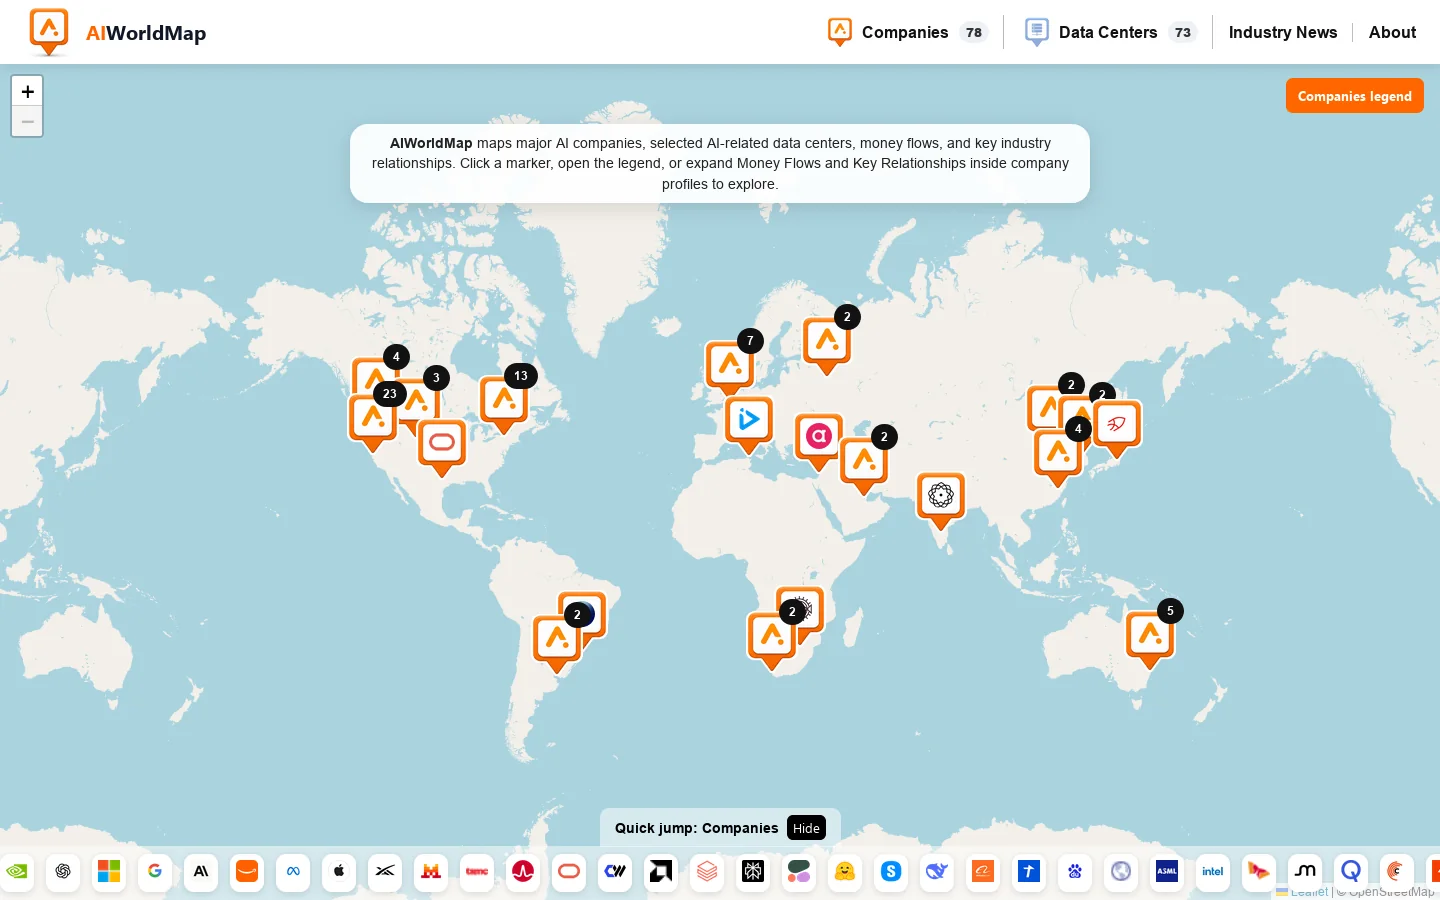Open the Meta infinity logo shortcut
1440x900 pixels.
[293, 871]
